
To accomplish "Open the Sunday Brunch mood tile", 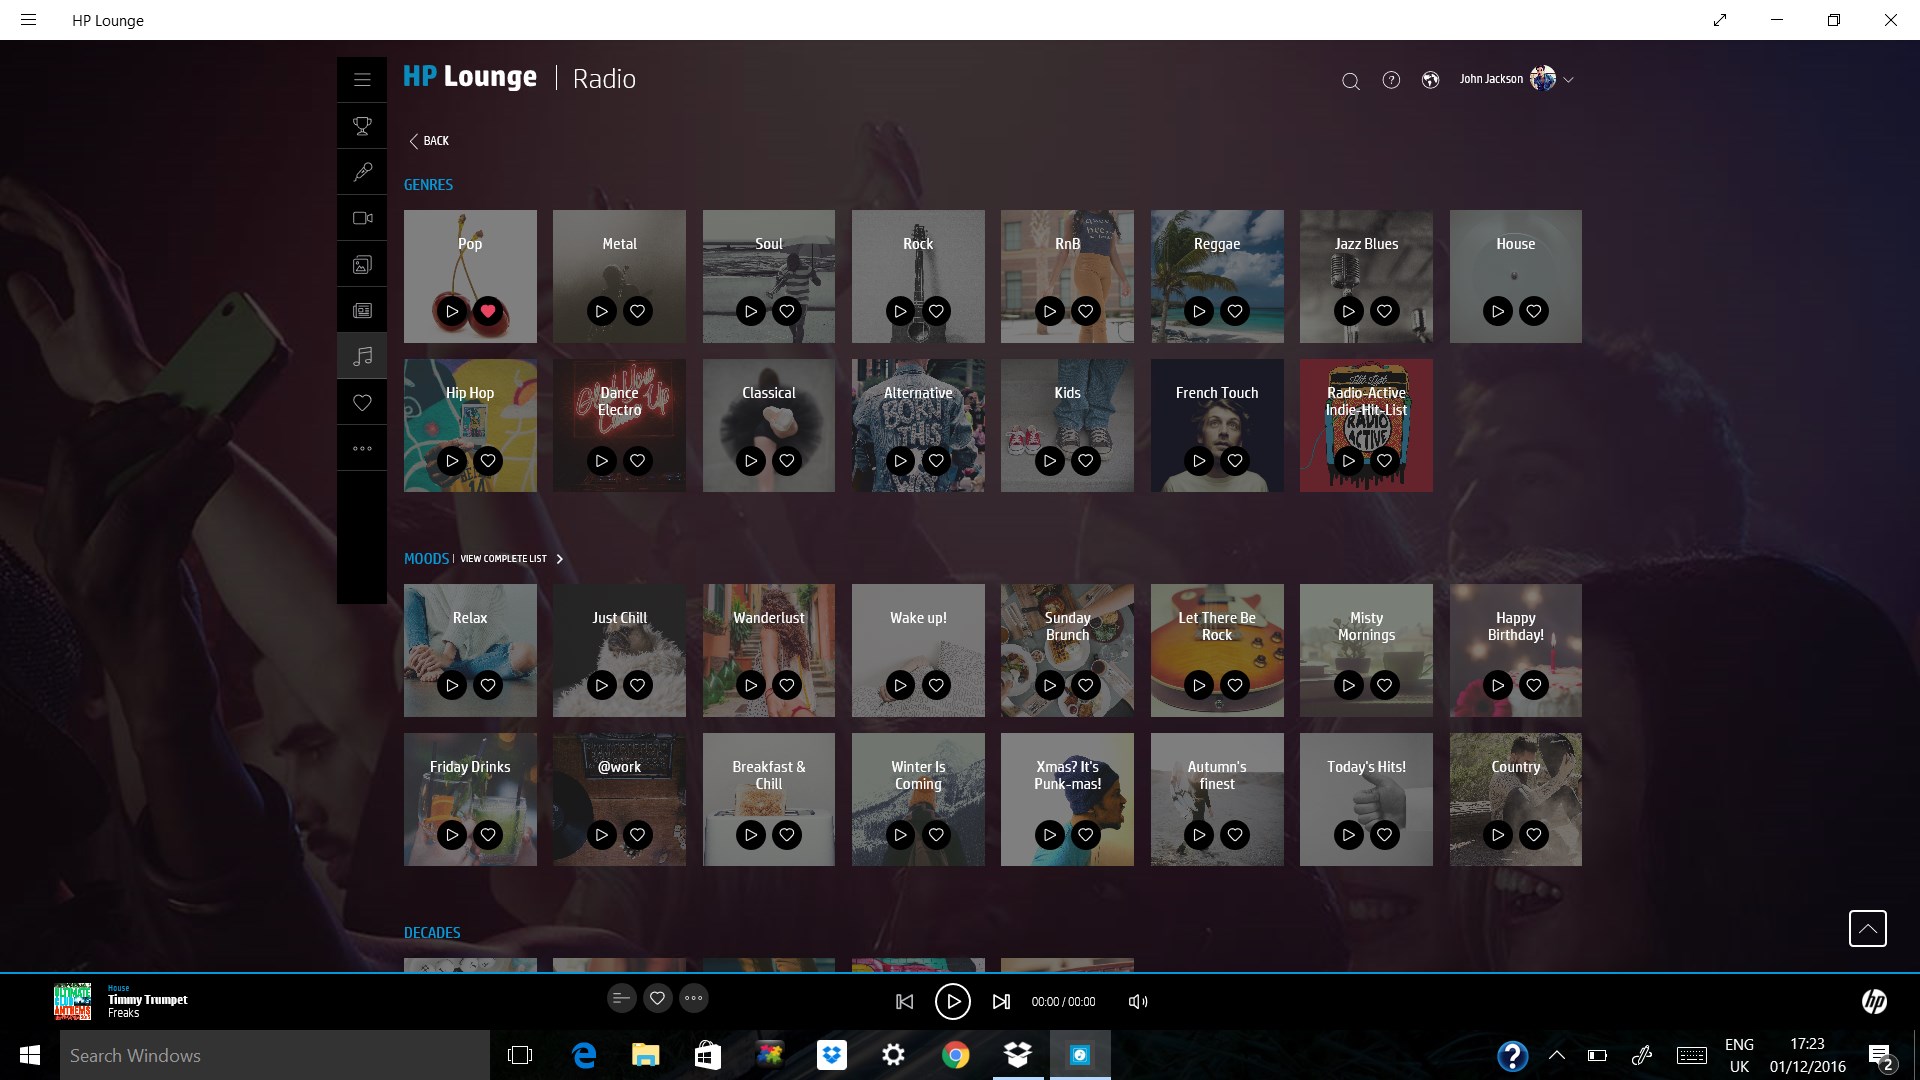I will click(1067, 650).
